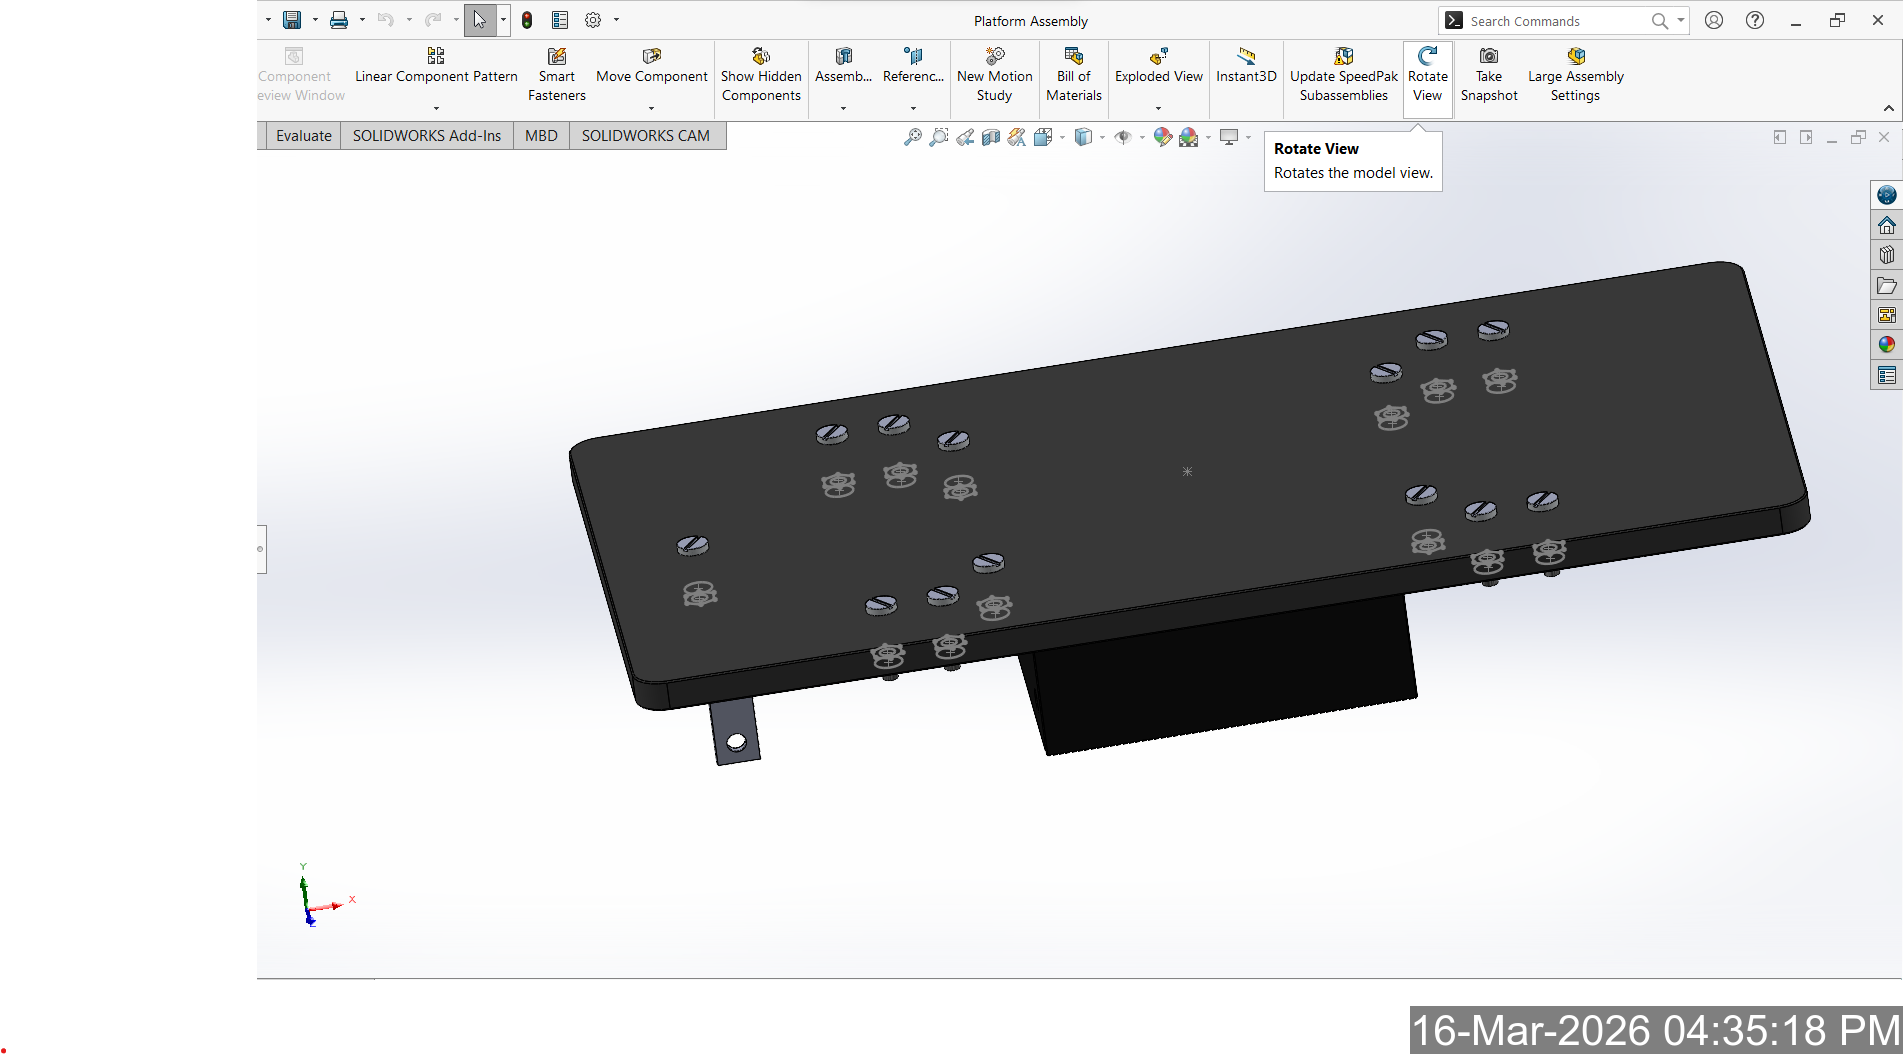
Task: Toggle the Select cursor tool
Action: (480, 20)
